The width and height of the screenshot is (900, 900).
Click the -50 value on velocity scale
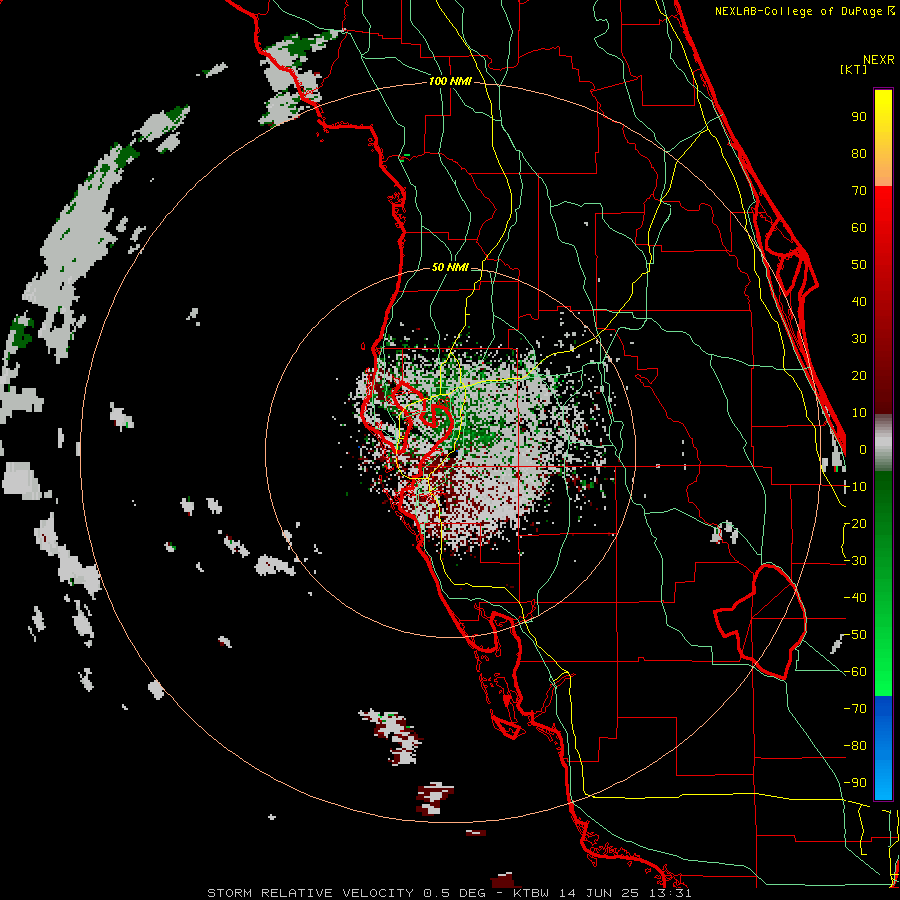coord(855,635)
